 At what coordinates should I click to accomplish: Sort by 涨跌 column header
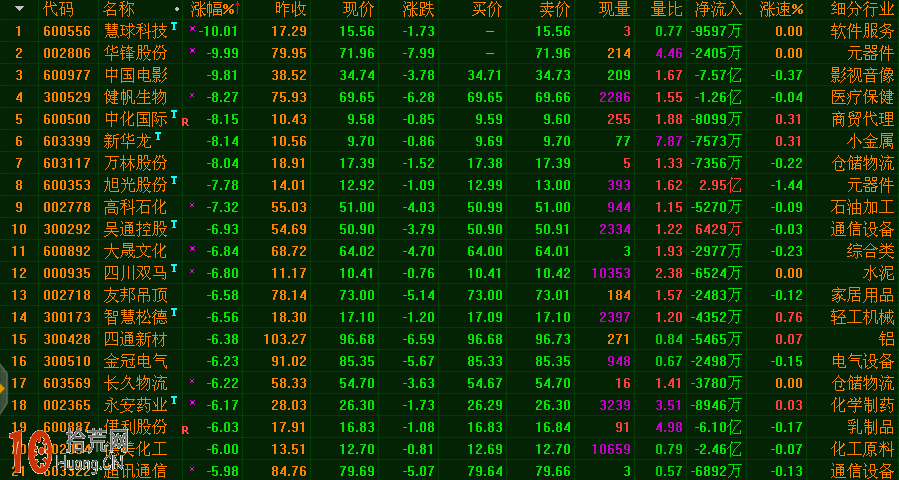point(419,9)
